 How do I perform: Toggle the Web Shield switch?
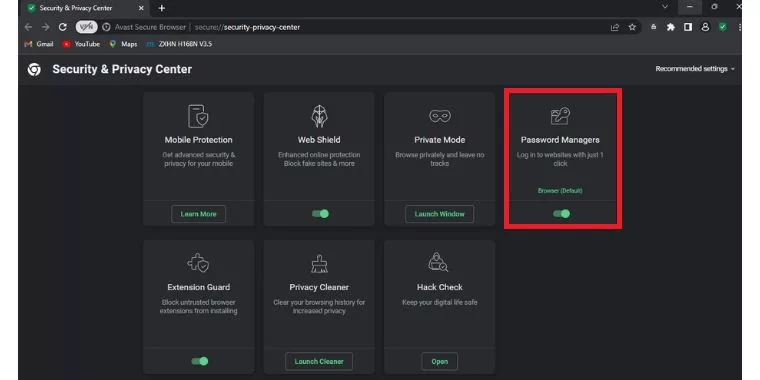320,214
